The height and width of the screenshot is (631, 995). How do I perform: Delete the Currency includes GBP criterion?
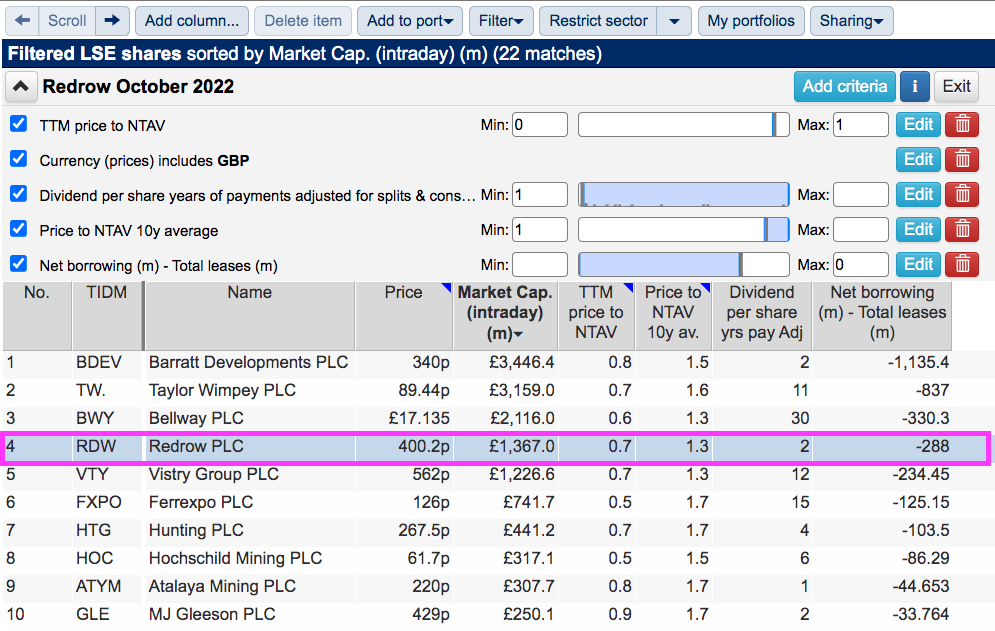(962, 159)
